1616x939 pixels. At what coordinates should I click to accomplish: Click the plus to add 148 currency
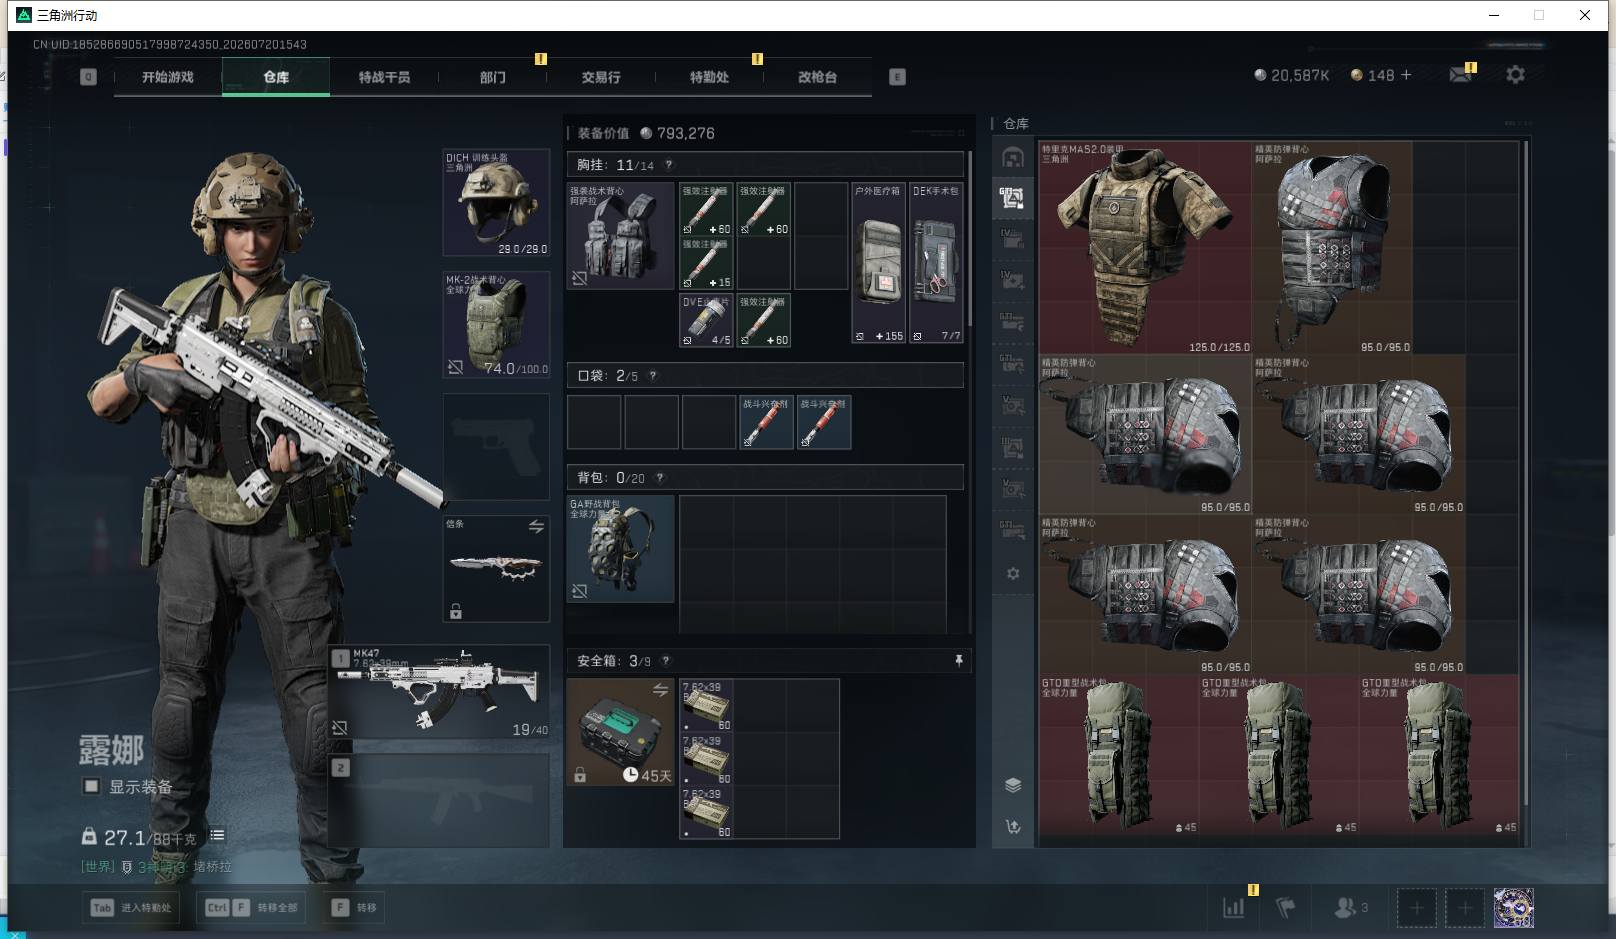click(1406, 75)
